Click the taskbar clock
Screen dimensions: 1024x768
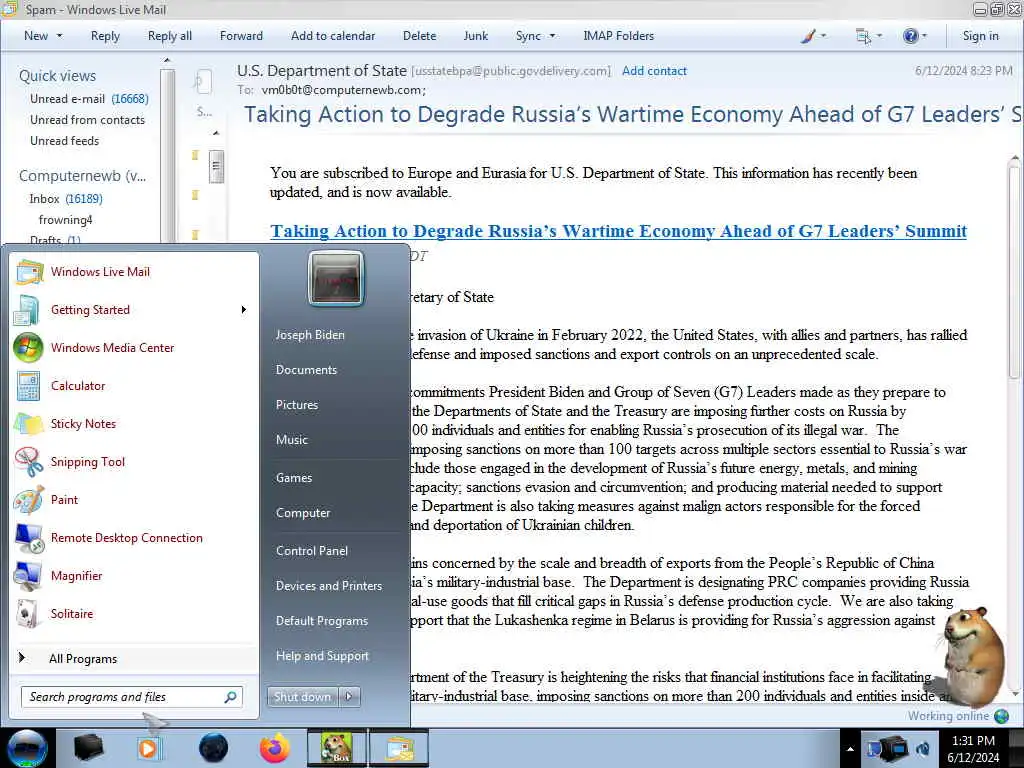point(973,749)
